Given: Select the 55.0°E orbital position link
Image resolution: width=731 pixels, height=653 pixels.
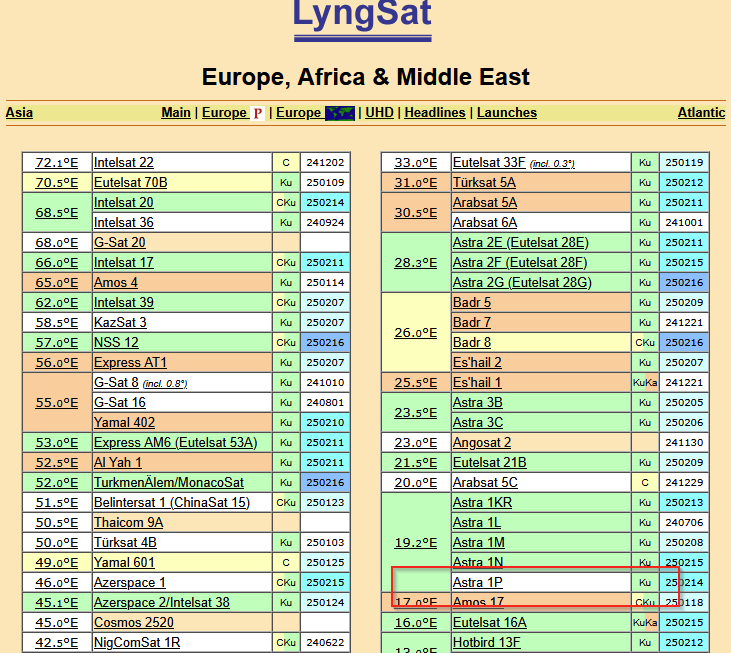Looking at the screenshot, I should coord(57,403).
